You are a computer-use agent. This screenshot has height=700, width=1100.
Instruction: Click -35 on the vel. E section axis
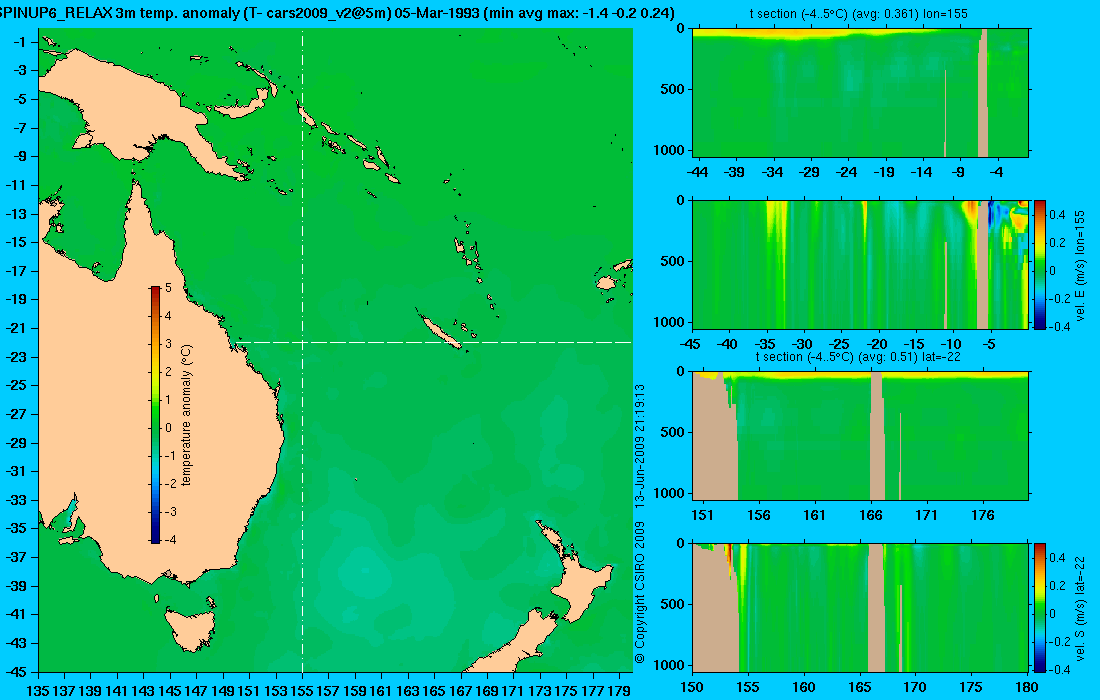[x=765, y=344]
